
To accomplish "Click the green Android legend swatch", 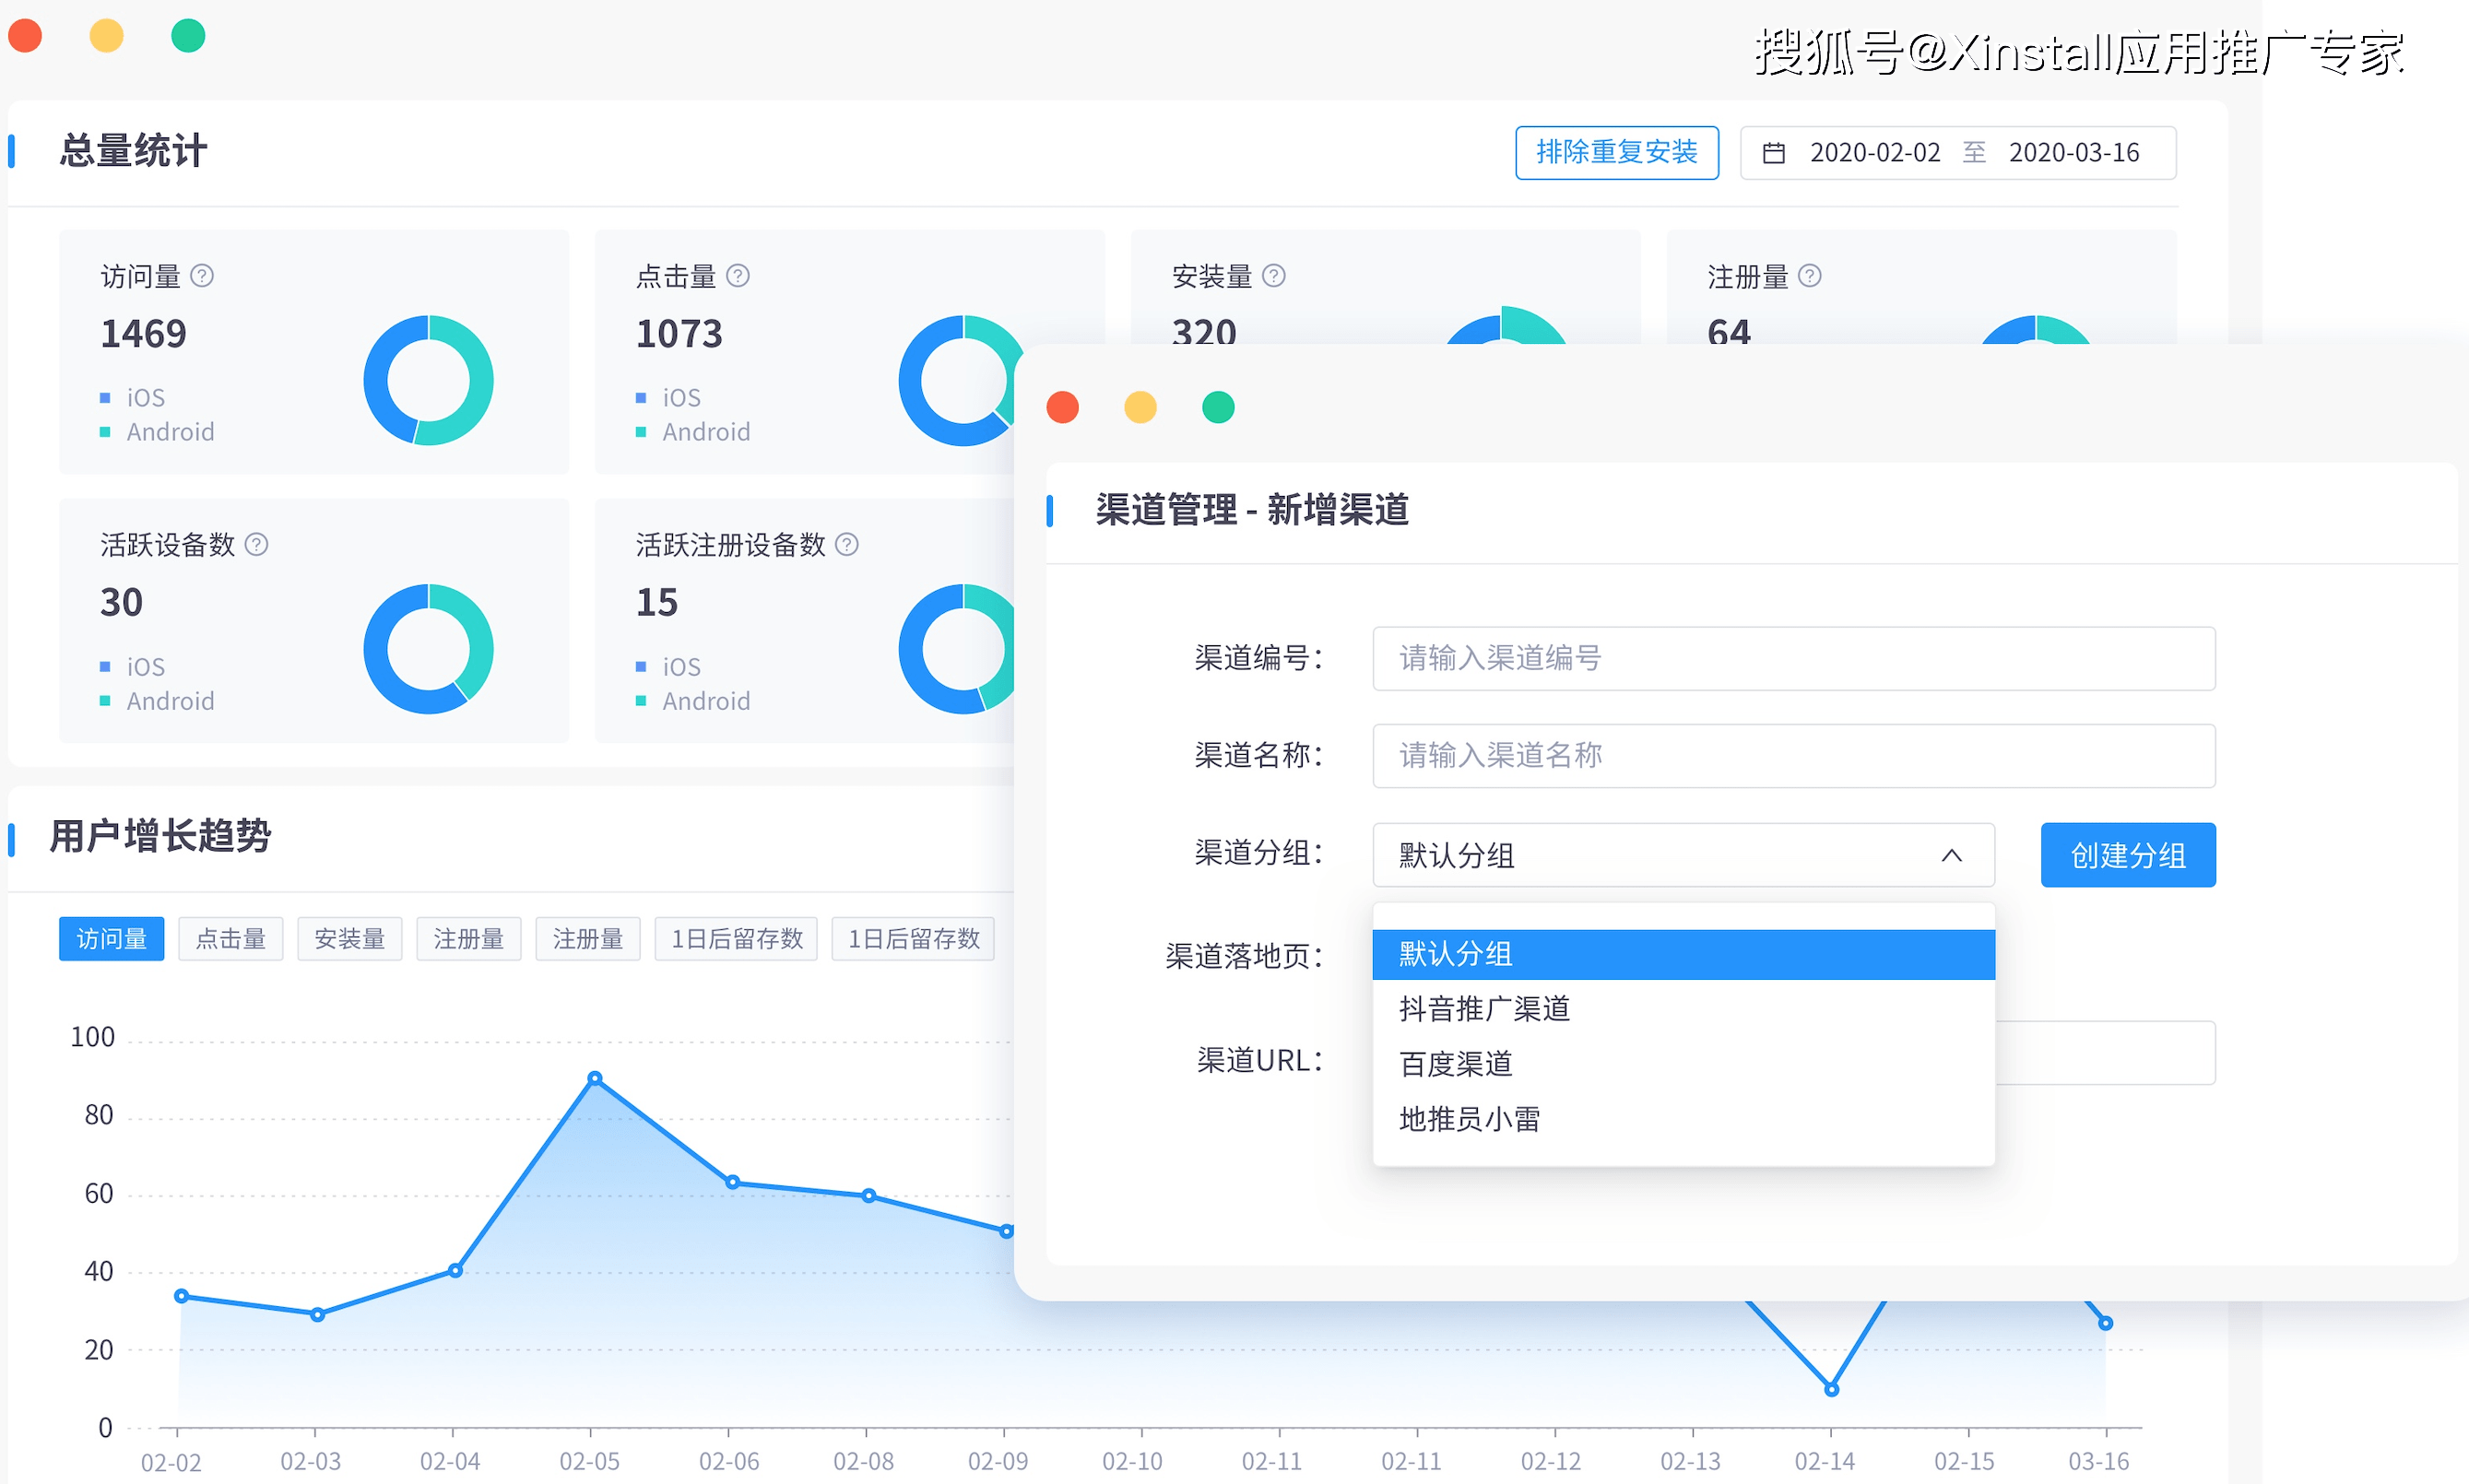I will point(105,432).
